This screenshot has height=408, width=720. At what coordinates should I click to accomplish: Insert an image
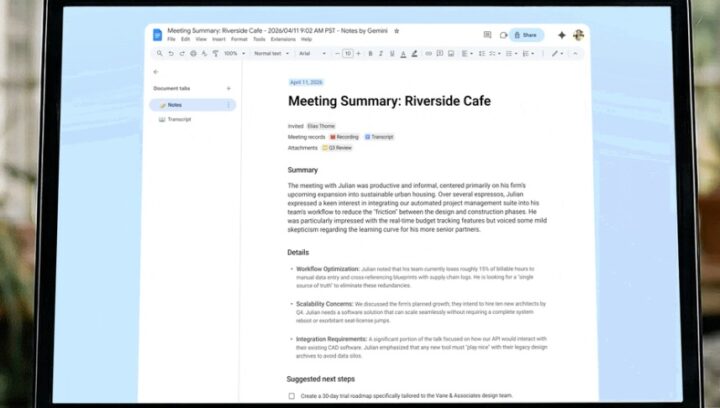451,54
